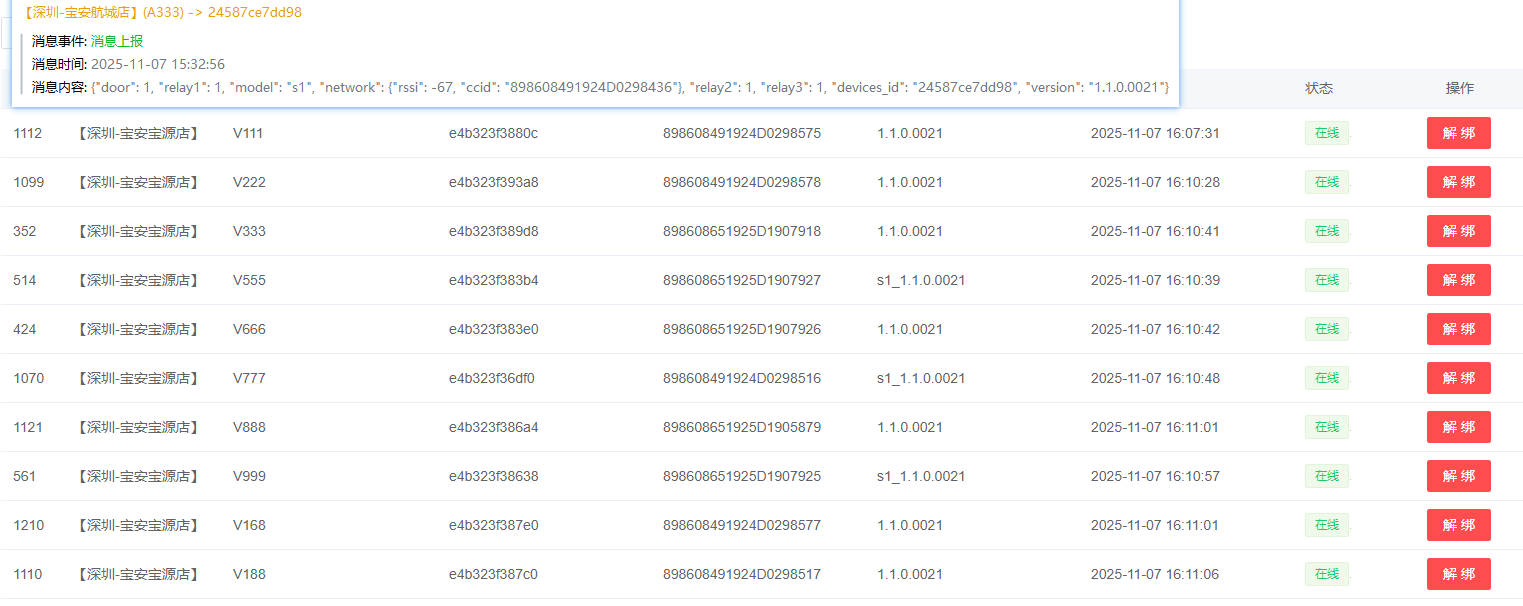This screenshot has height=606, width=1523.
Task: Select ID 1112 in first table row
Action: pyautogui.click(x=28, y=133)
